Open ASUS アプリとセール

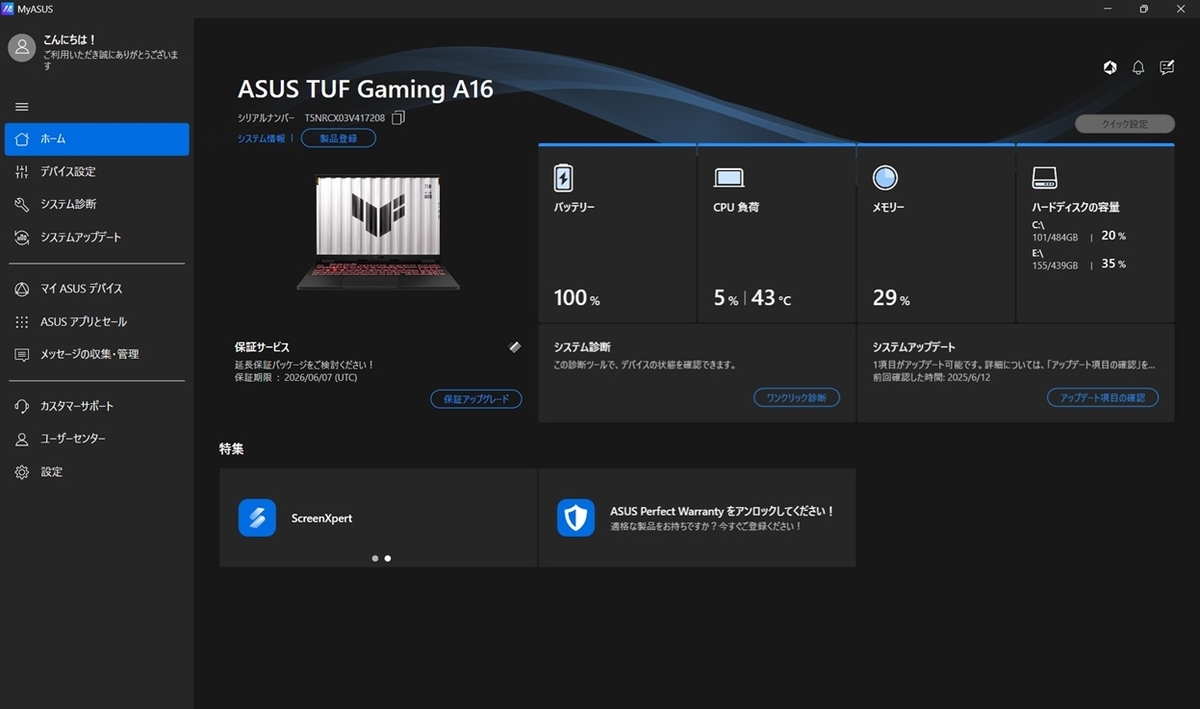point(97,322)
